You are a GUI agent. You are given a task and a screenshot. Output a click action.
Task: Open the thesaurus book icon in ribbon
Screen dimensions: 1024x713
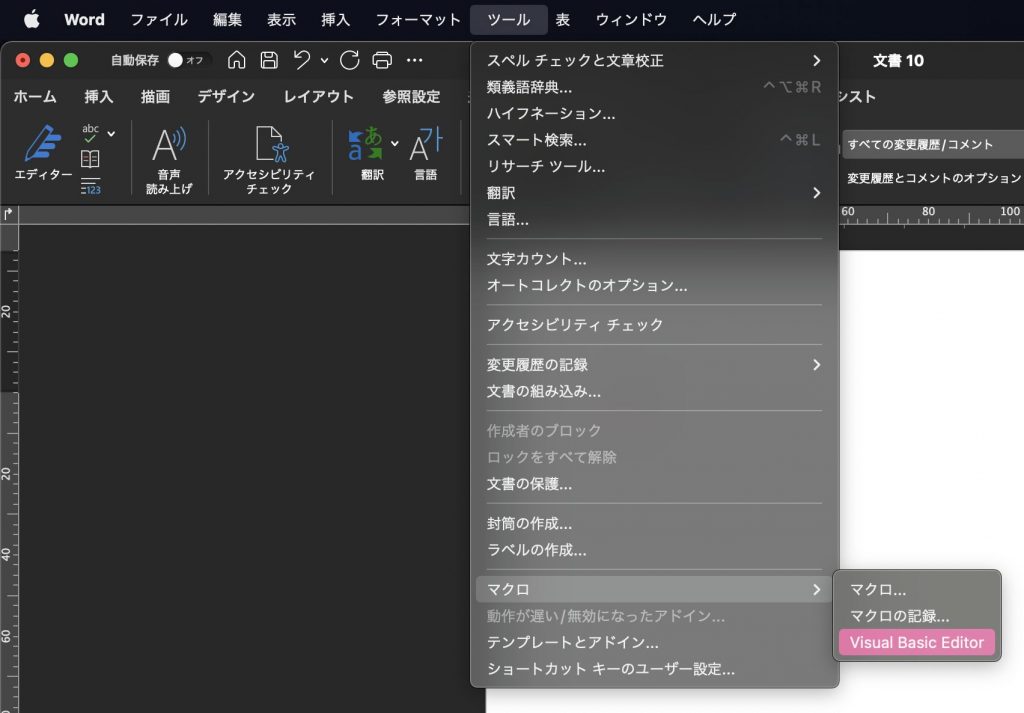pos(90,159)
